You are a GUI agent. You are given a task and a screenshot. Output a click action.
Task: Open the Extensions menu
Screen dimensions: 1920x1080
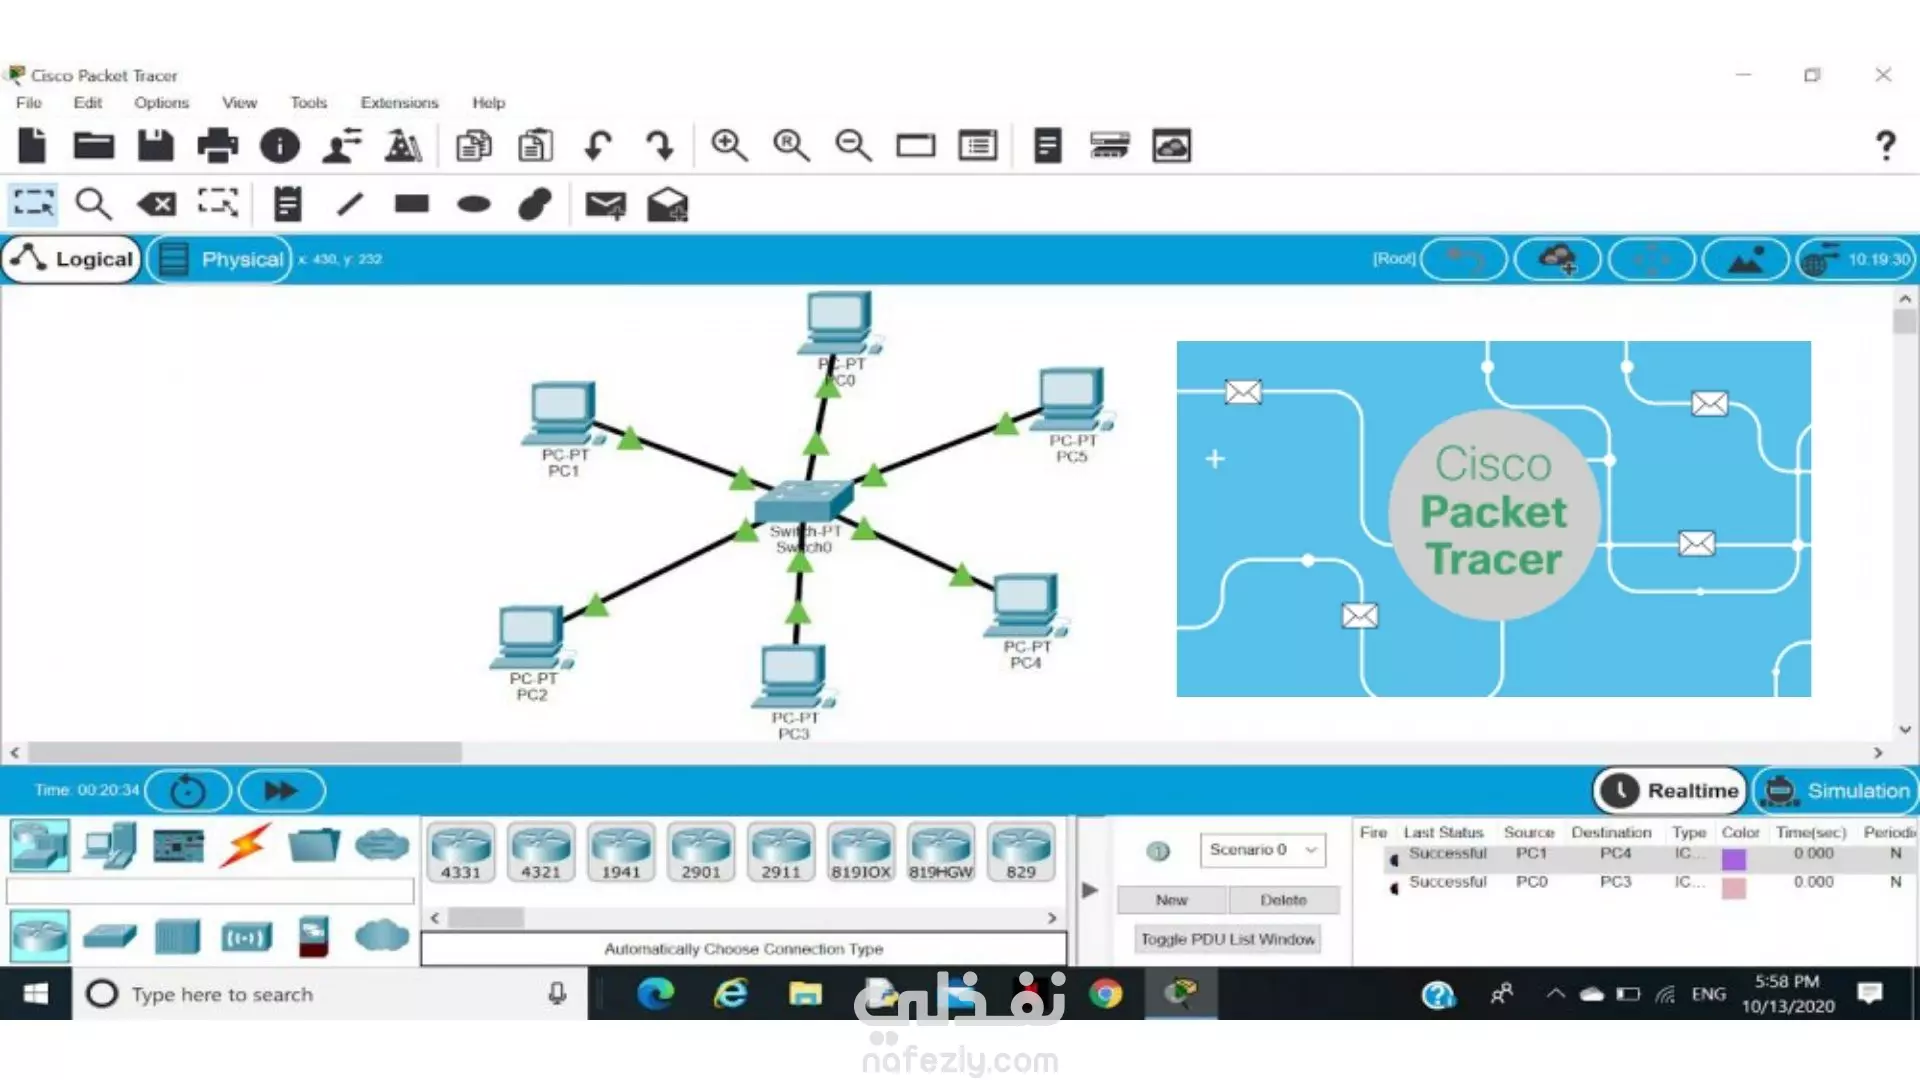(399, 103)
